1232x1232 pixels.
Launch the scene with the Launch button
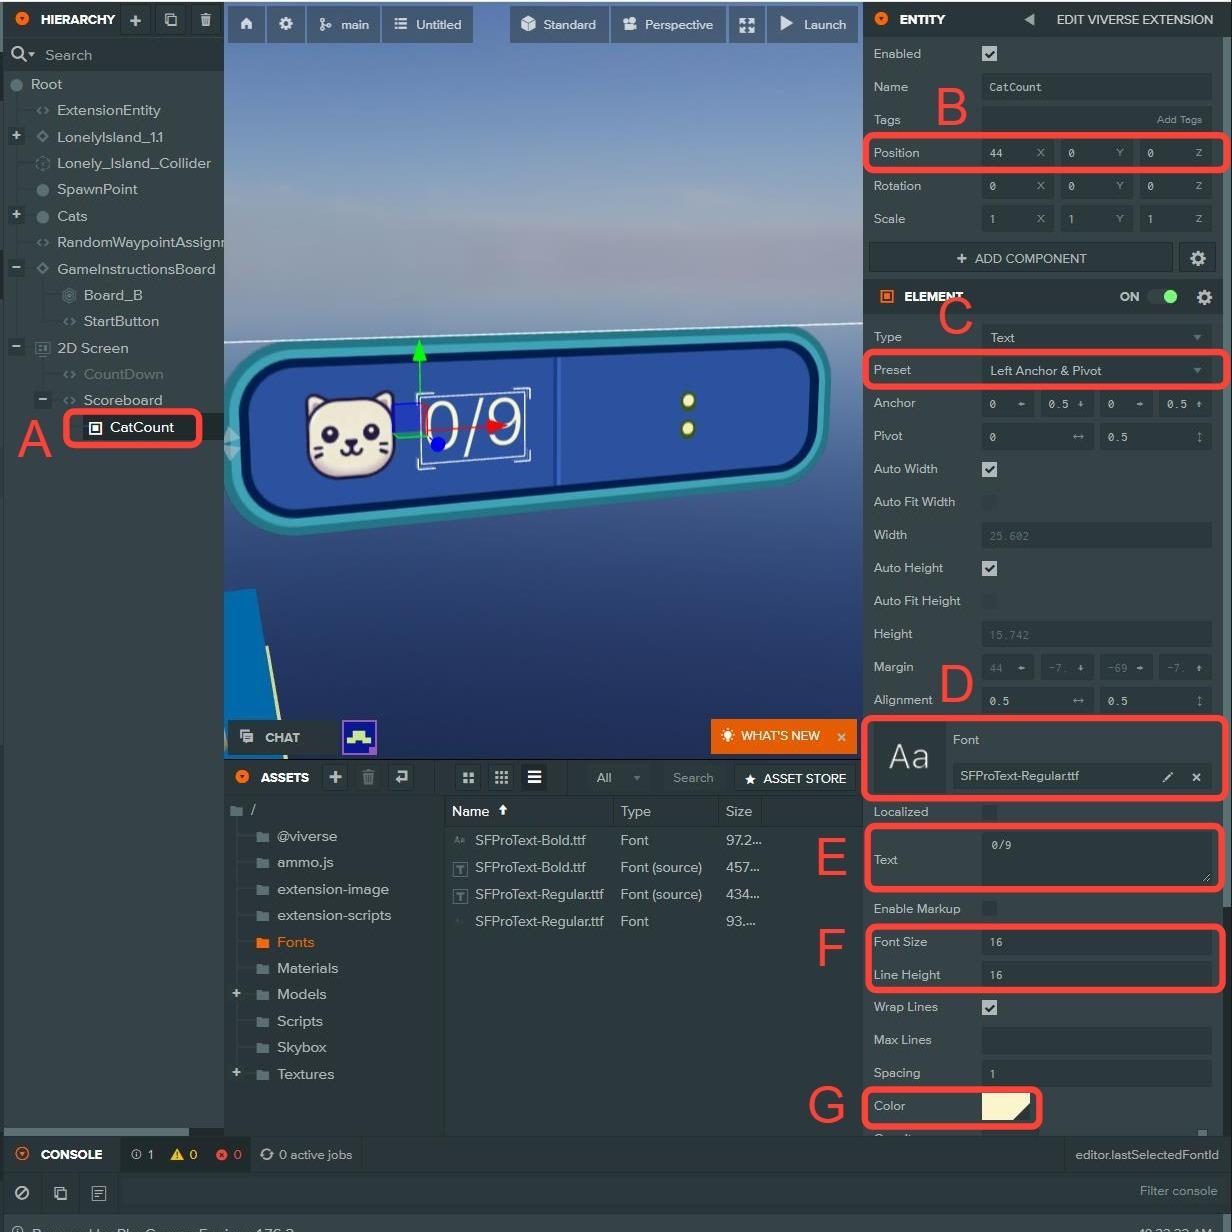pyautogui.click(x=812, y=24)
